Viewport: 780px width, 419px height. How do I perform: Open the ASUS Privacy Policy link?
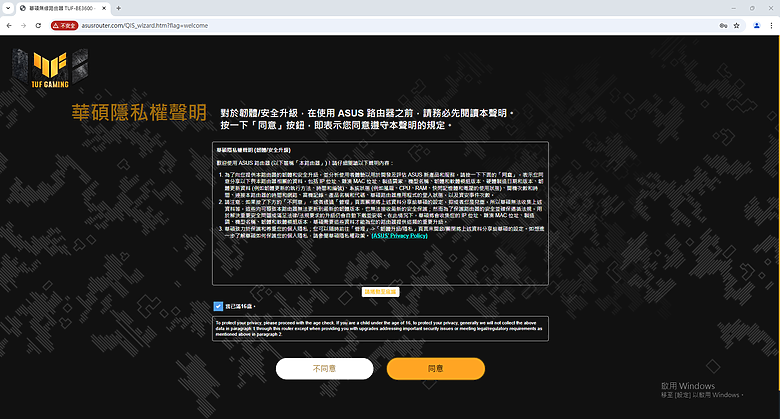coord(399,236)
